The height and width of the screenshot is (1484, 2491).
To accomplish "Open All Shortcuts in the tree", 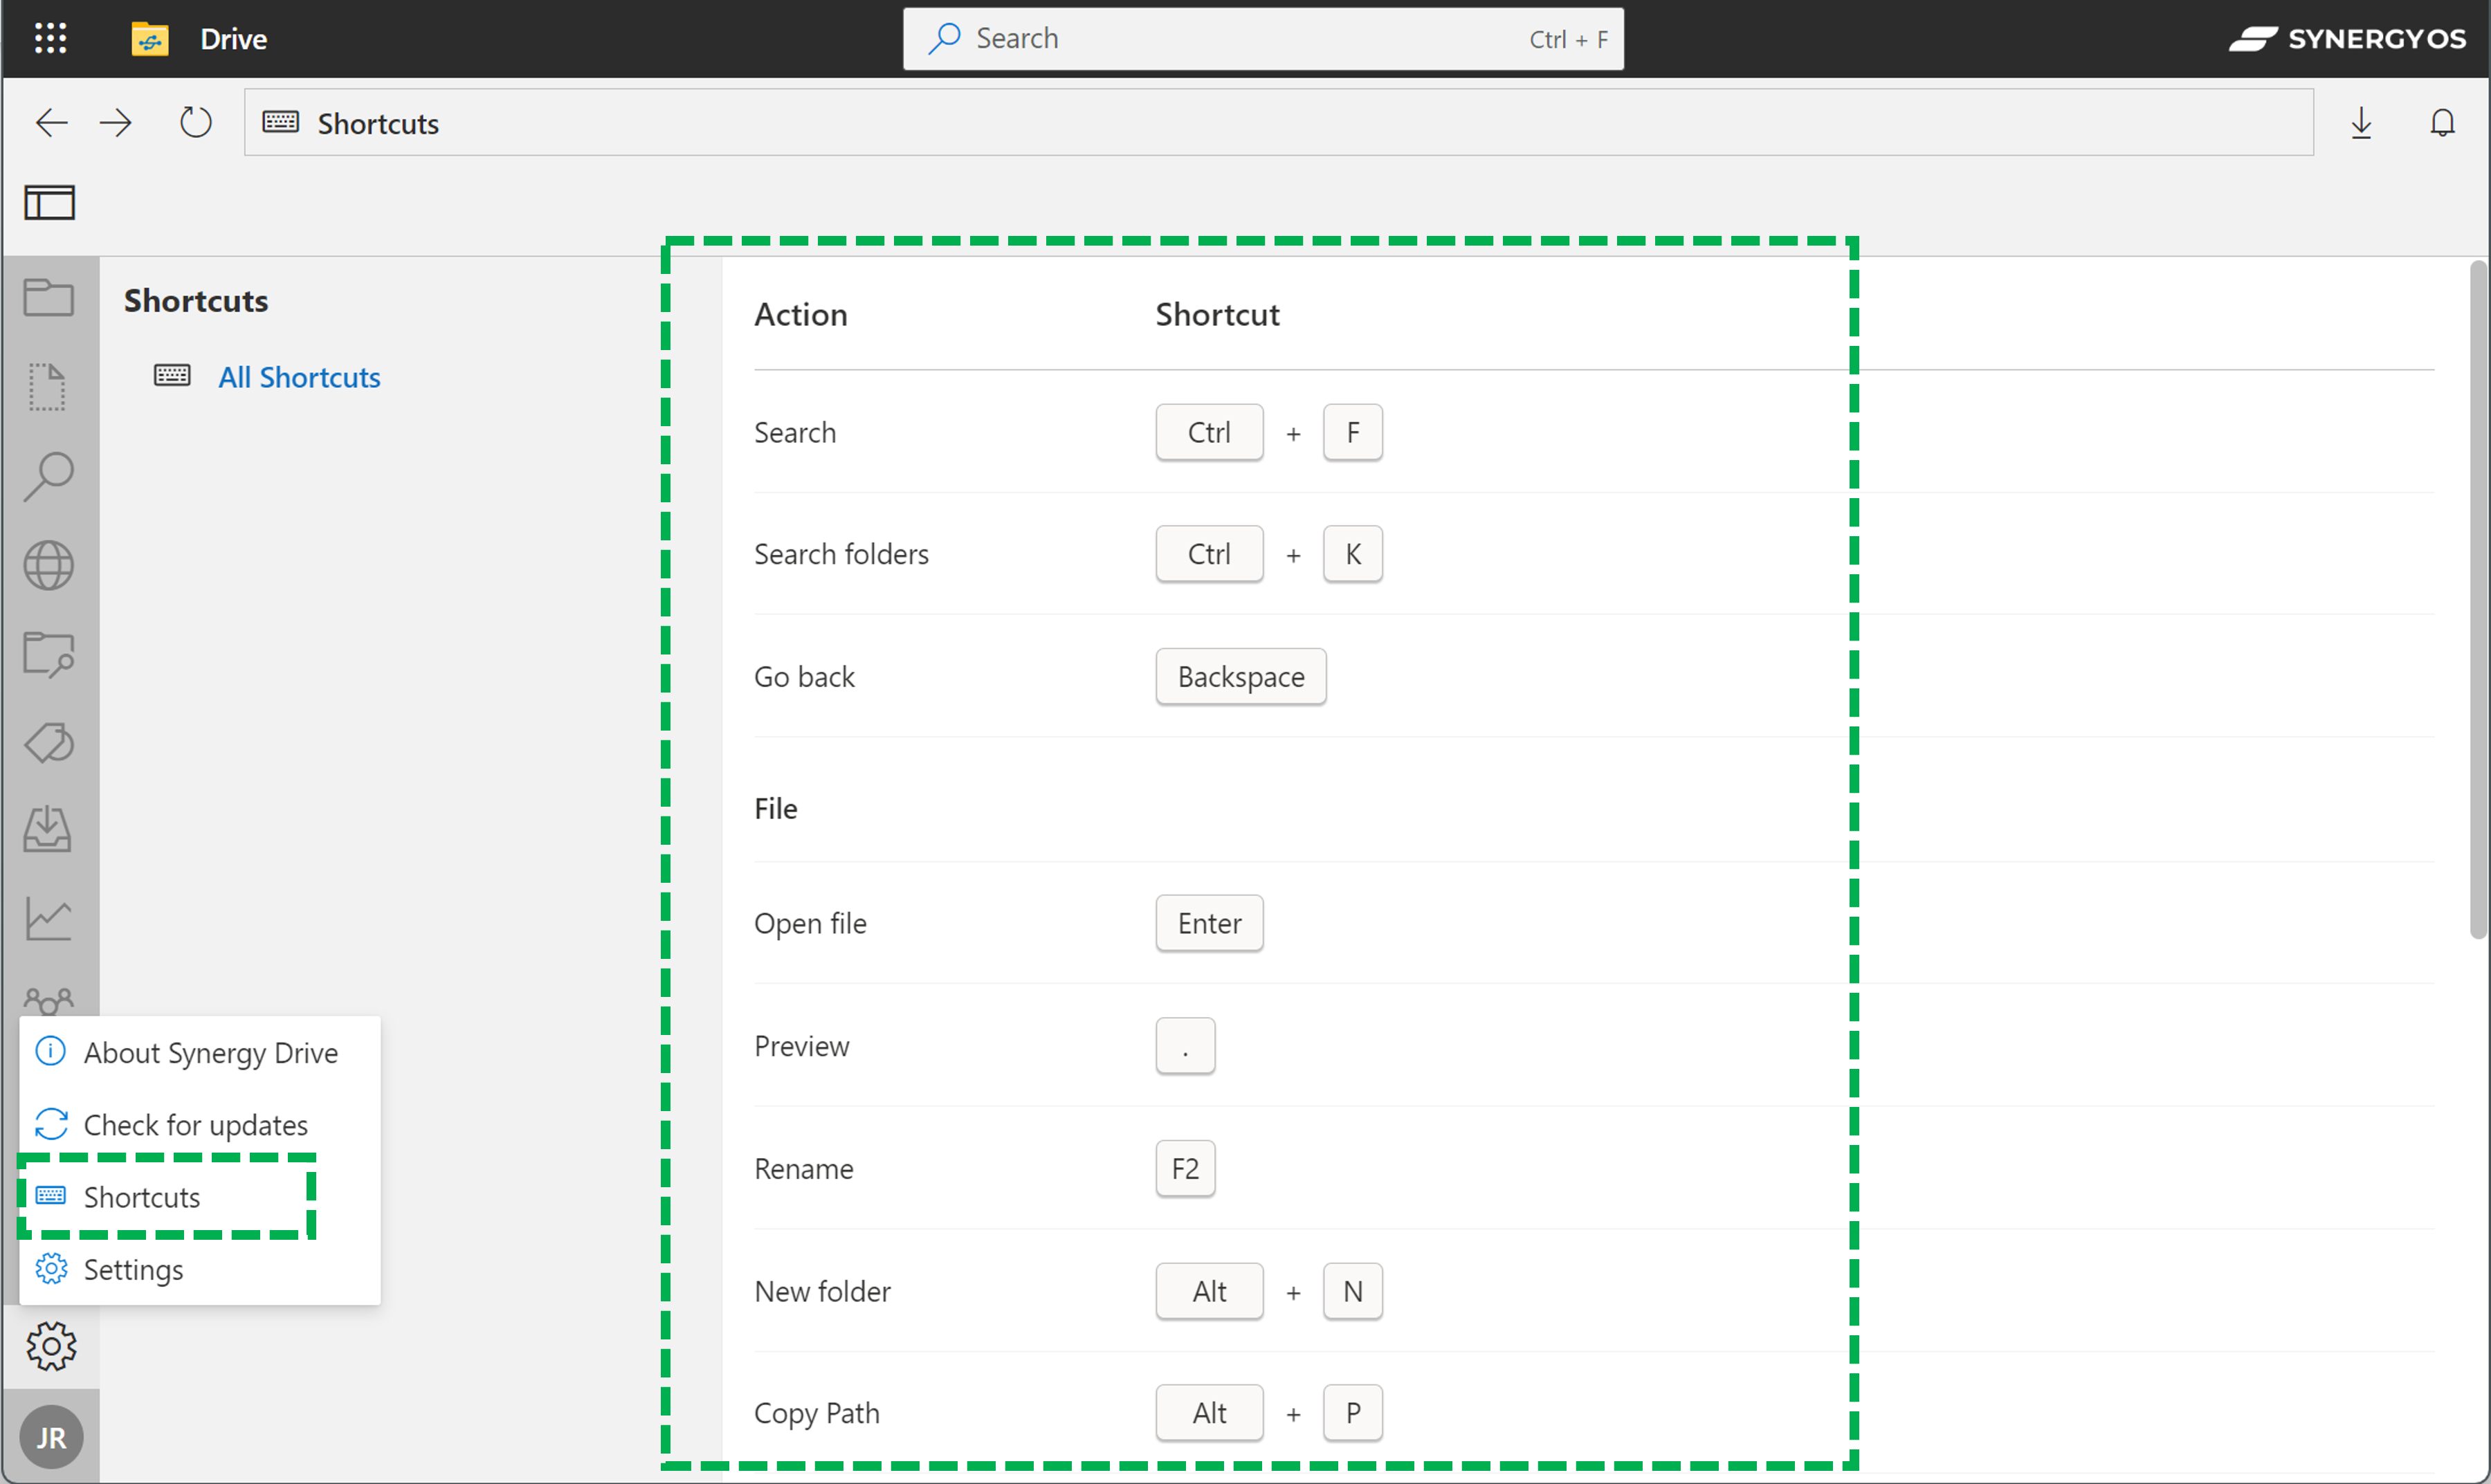I will pyautogui.click(x=299, y=377).
